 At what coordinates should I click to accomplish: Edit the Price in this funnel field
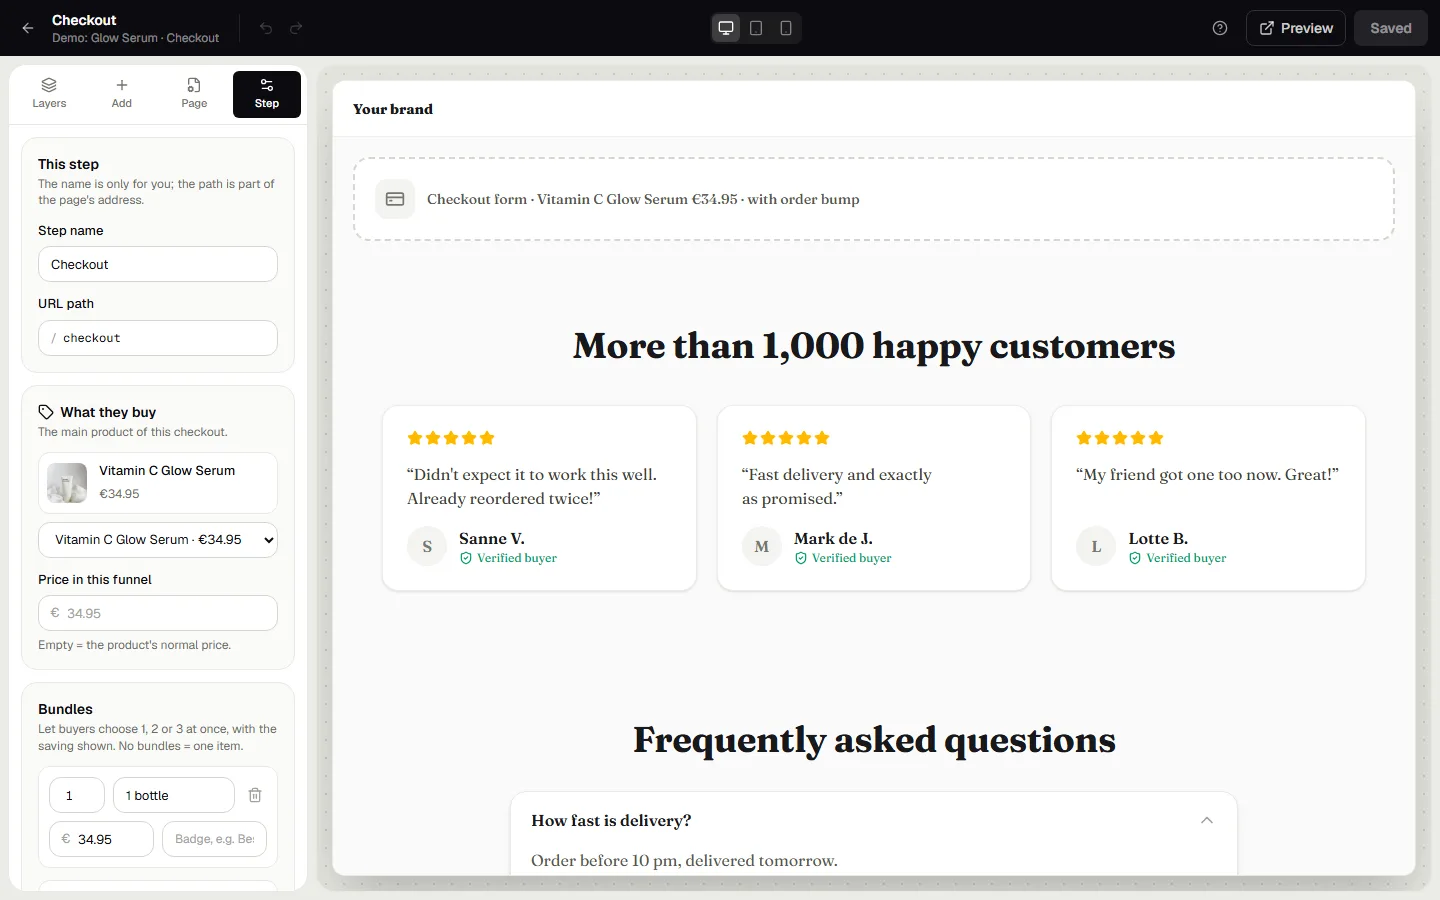pyautogui.click(x=158, y=613)
